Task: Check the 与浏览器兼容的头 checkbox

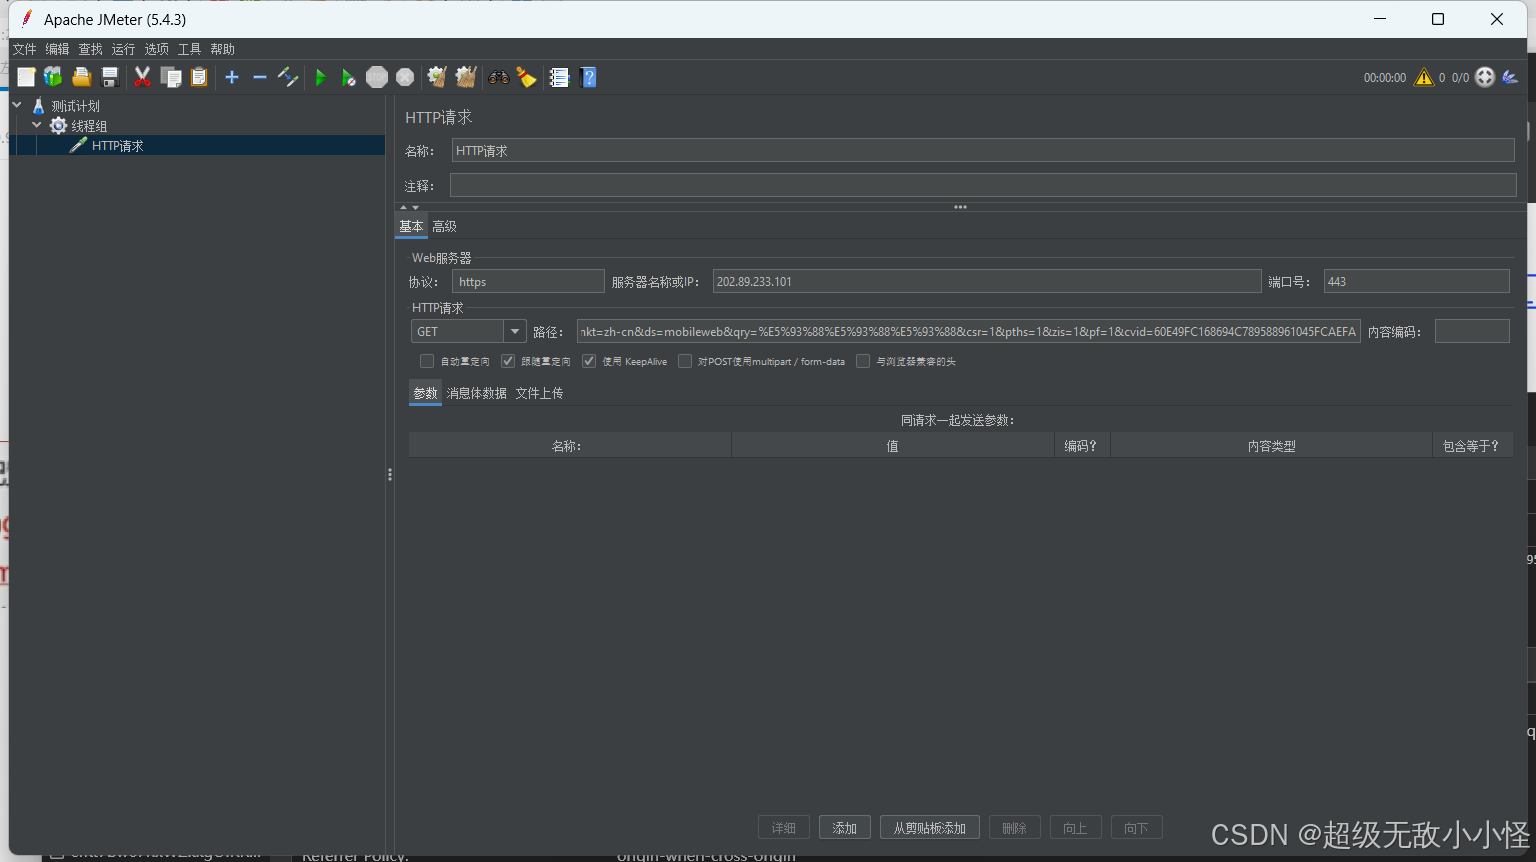Action: (863, 361)
